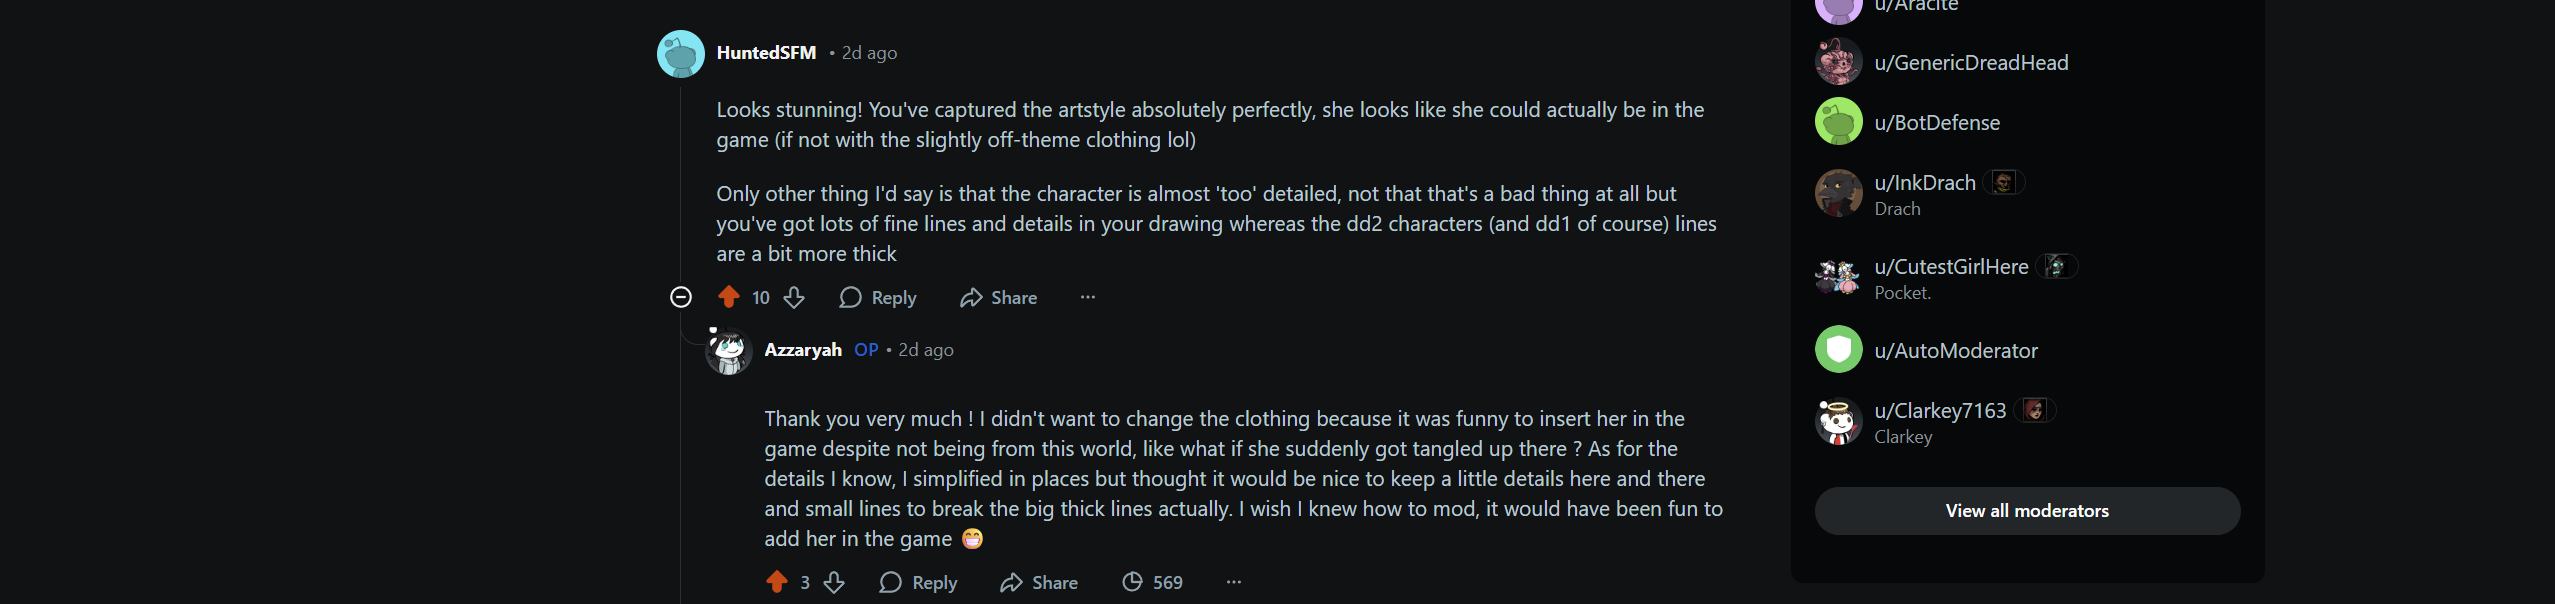Reply to Azzaryah's comment
The image size is (2555, 604).
tap(918, 582)
